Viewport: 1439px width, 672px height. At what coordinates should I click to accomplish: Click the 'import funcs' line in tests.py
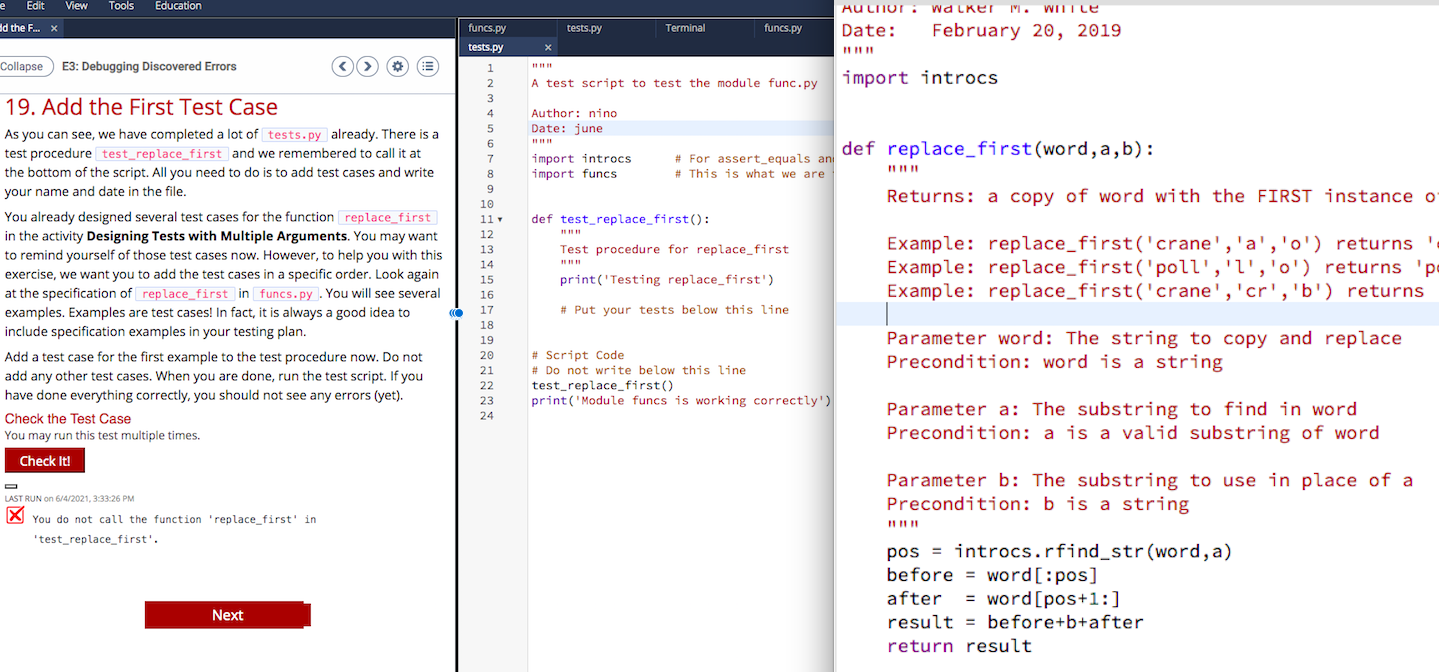[x=574, y=174]
